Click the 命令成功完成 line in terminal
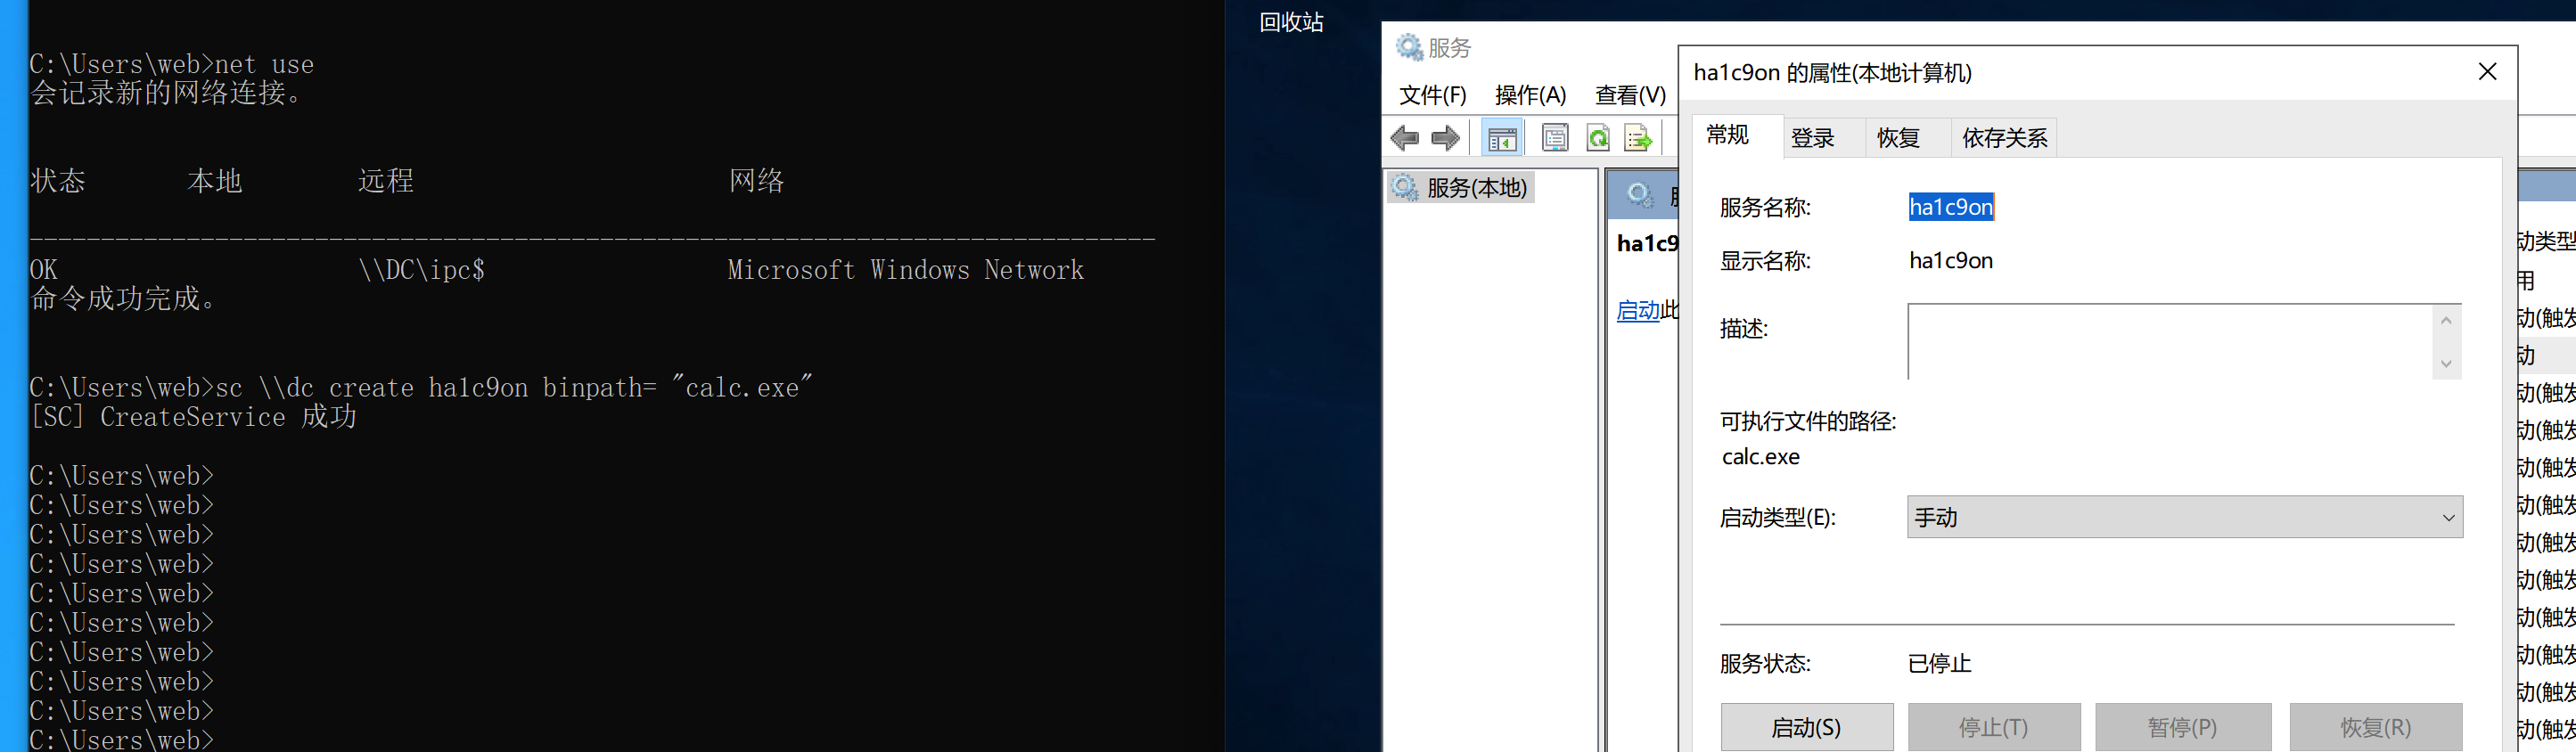Screen dimensions: 2576x752 [x=123, y=299]
